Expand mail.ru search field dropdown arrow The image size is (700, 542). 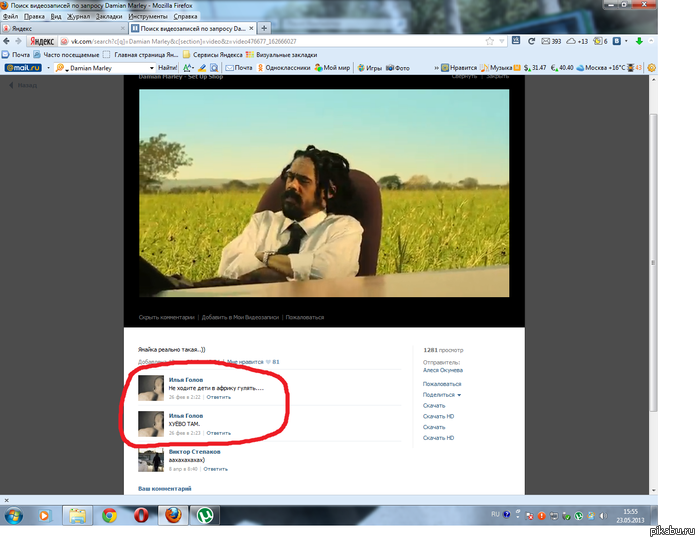point(151,68)
